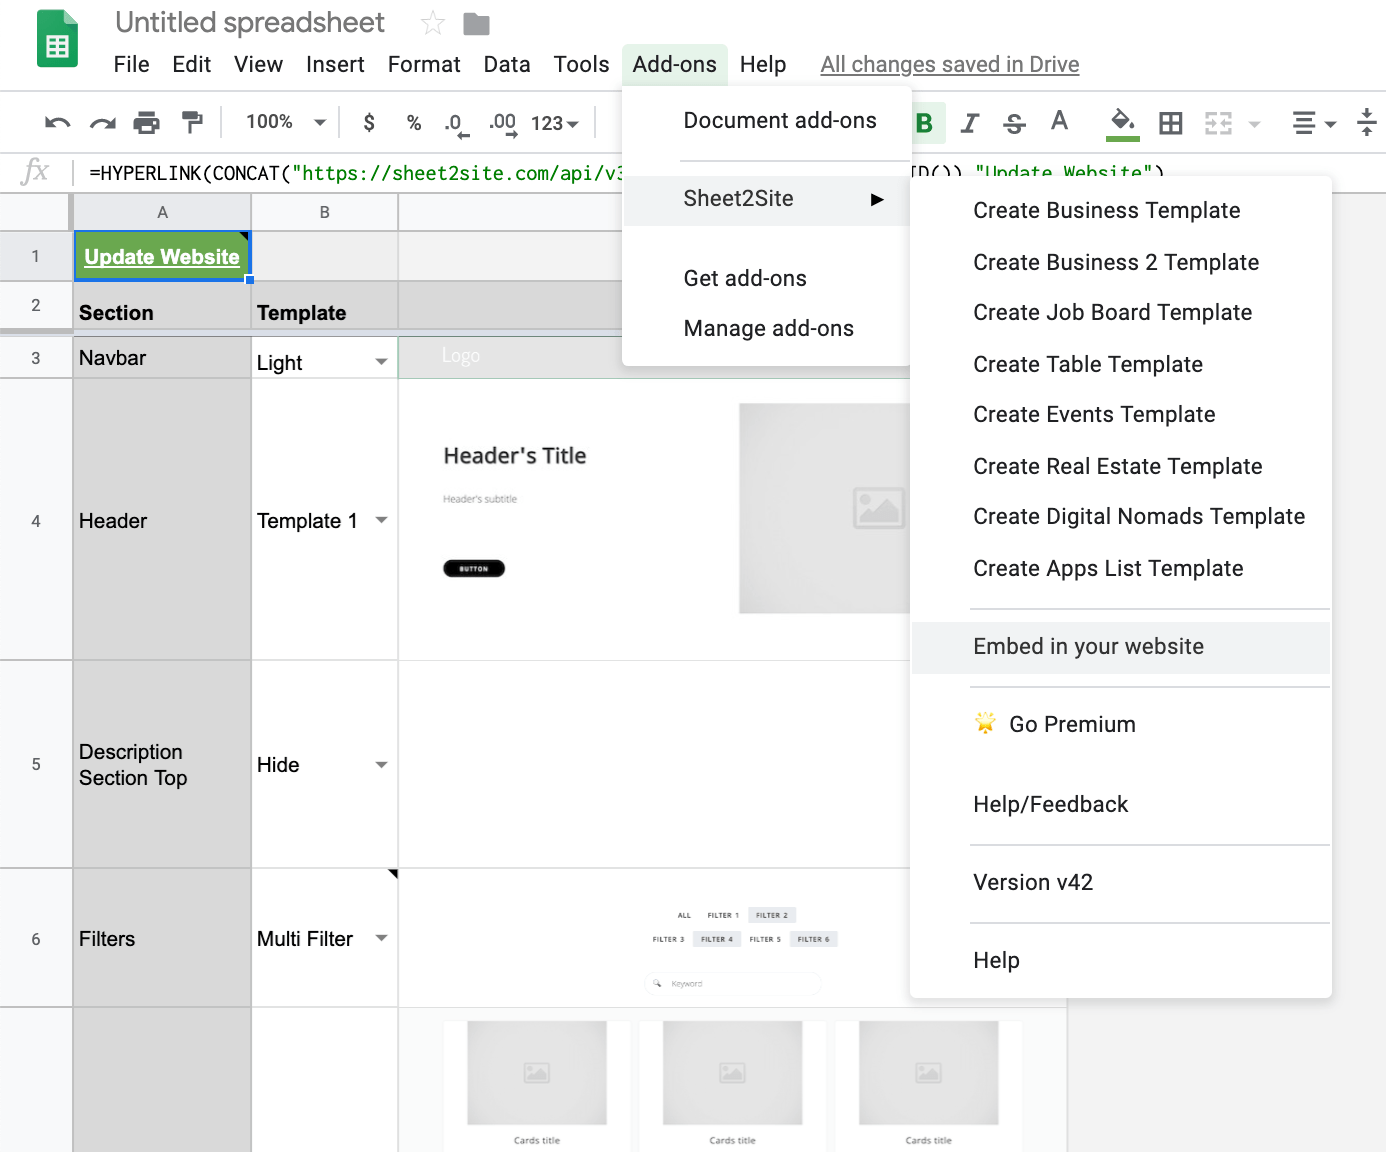This screenshot has height=1152, width=1386.
Task: Choose Create Job Board Template
Action: (1112, 313)
